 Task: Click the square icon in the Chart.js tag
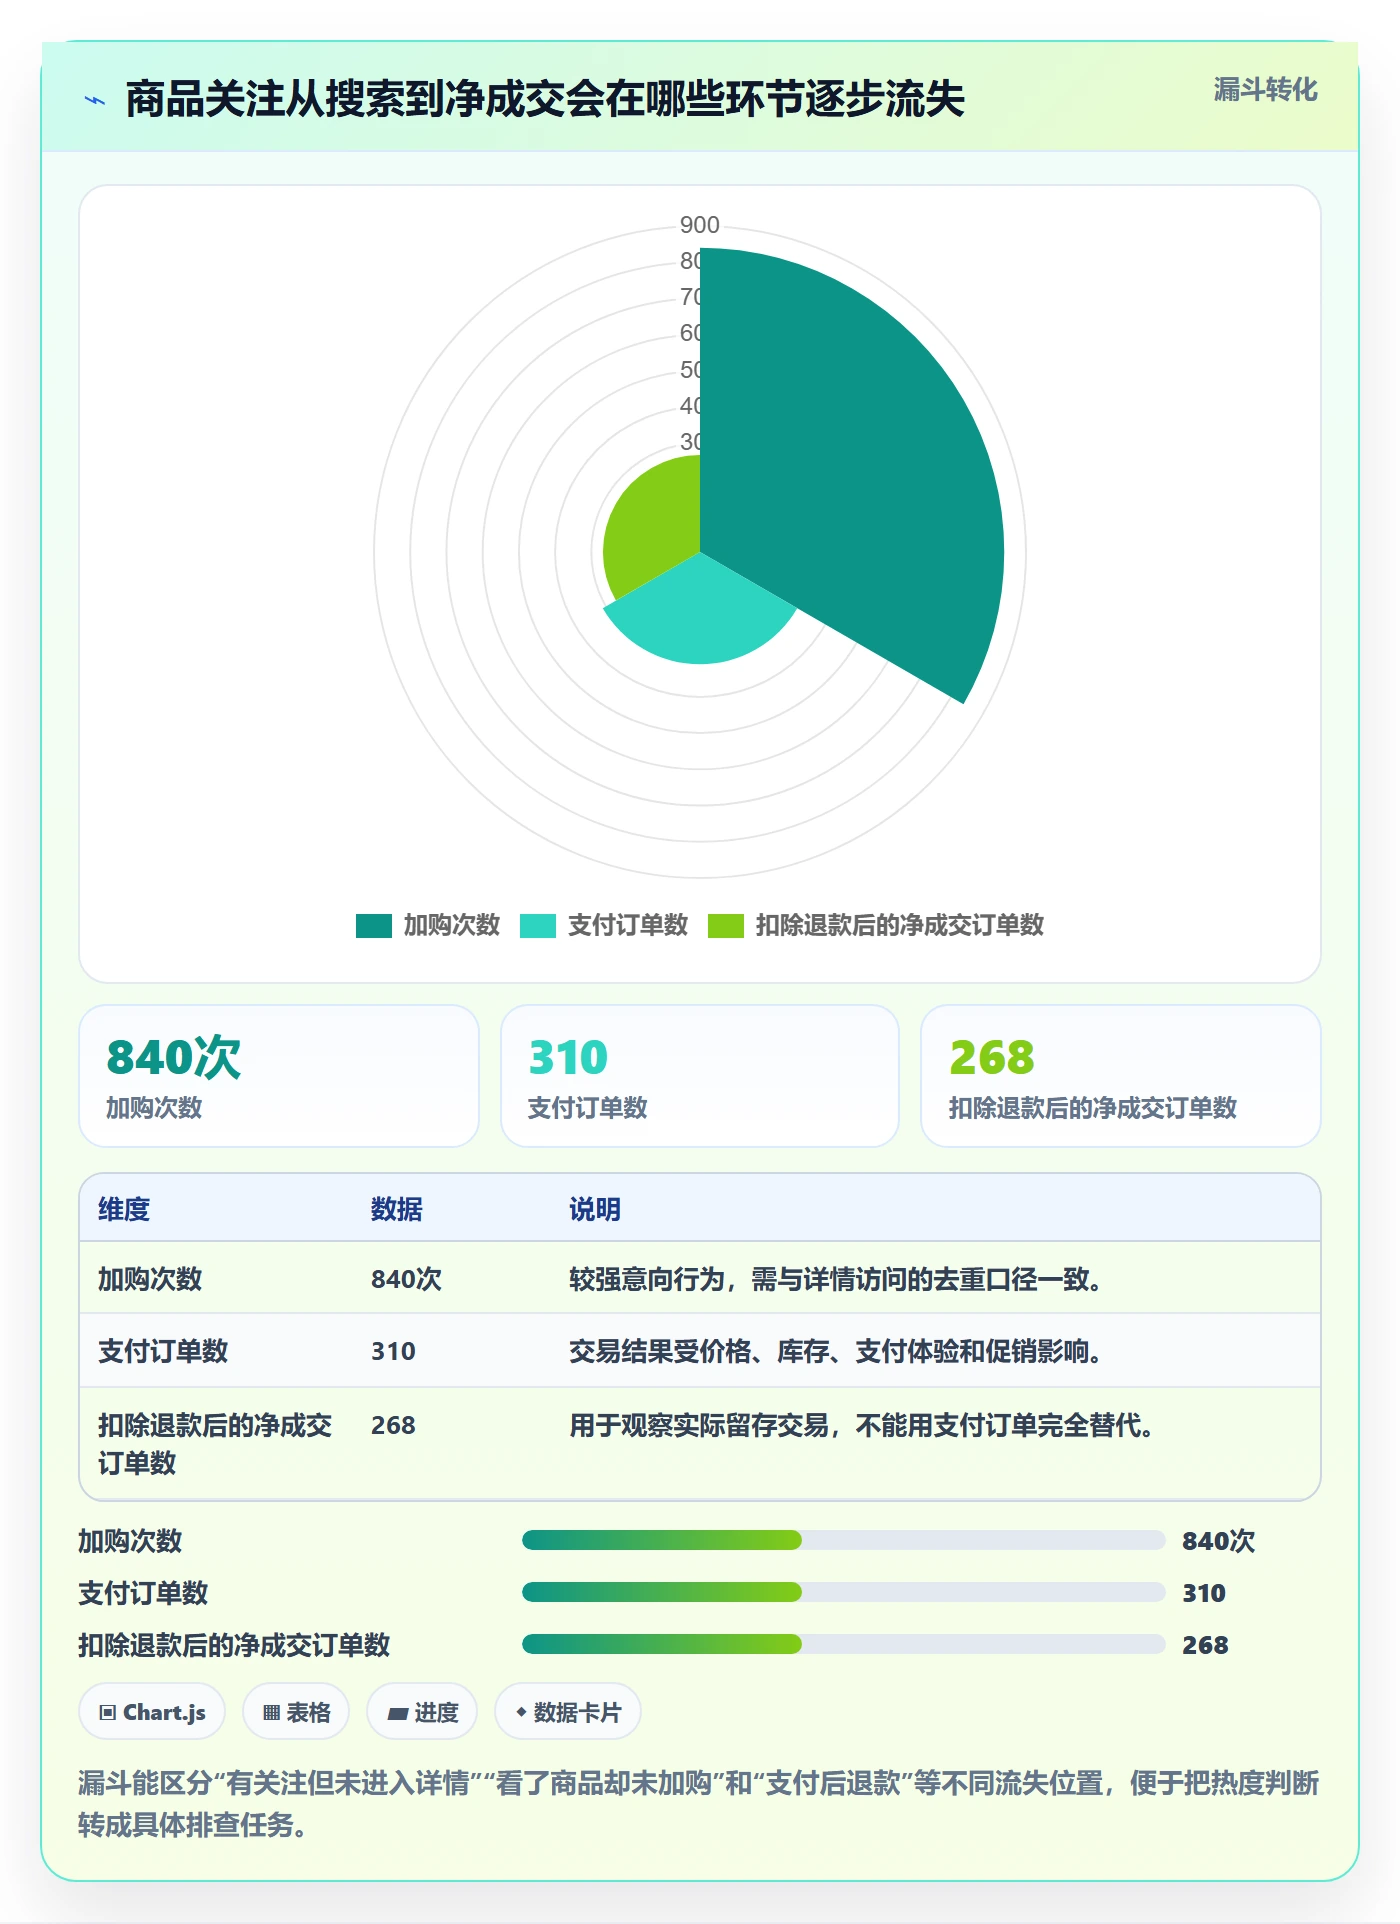tap(108, 1713)
